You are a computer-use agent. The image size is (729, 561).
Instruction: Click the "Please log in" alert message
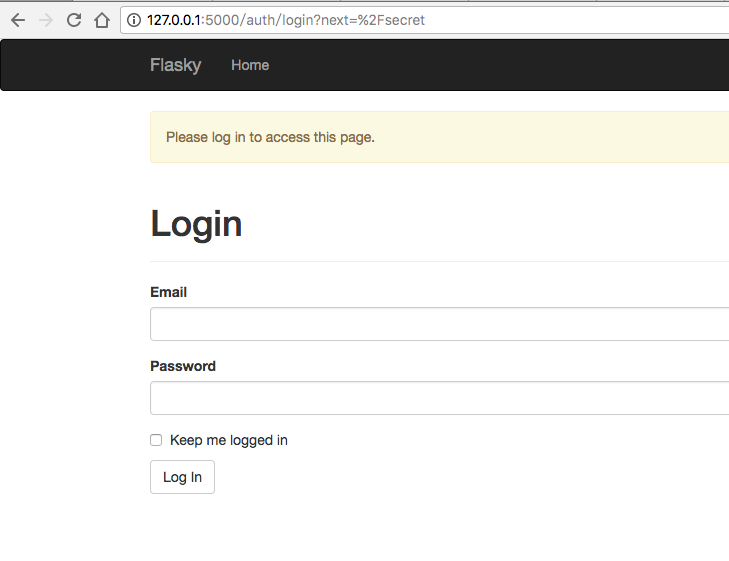(x=270, y=137)
